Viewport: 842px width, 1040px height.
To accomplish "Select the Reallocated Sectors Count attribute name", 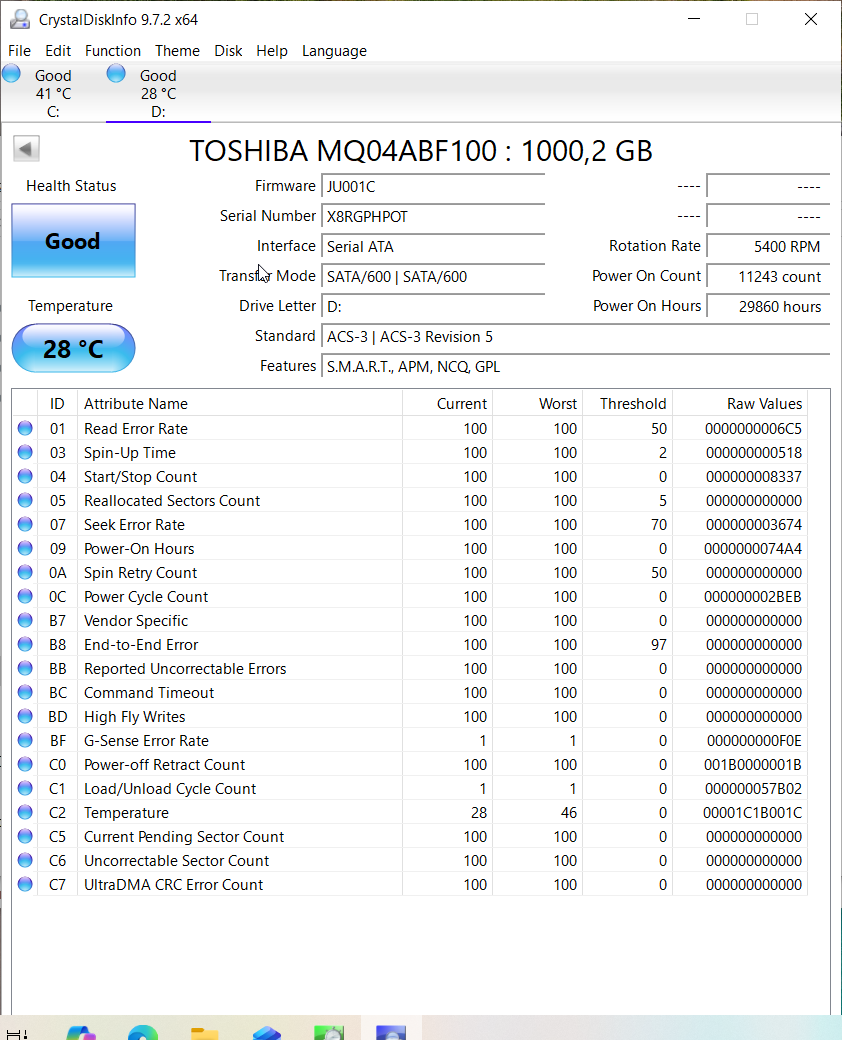I will click(172, 501).
